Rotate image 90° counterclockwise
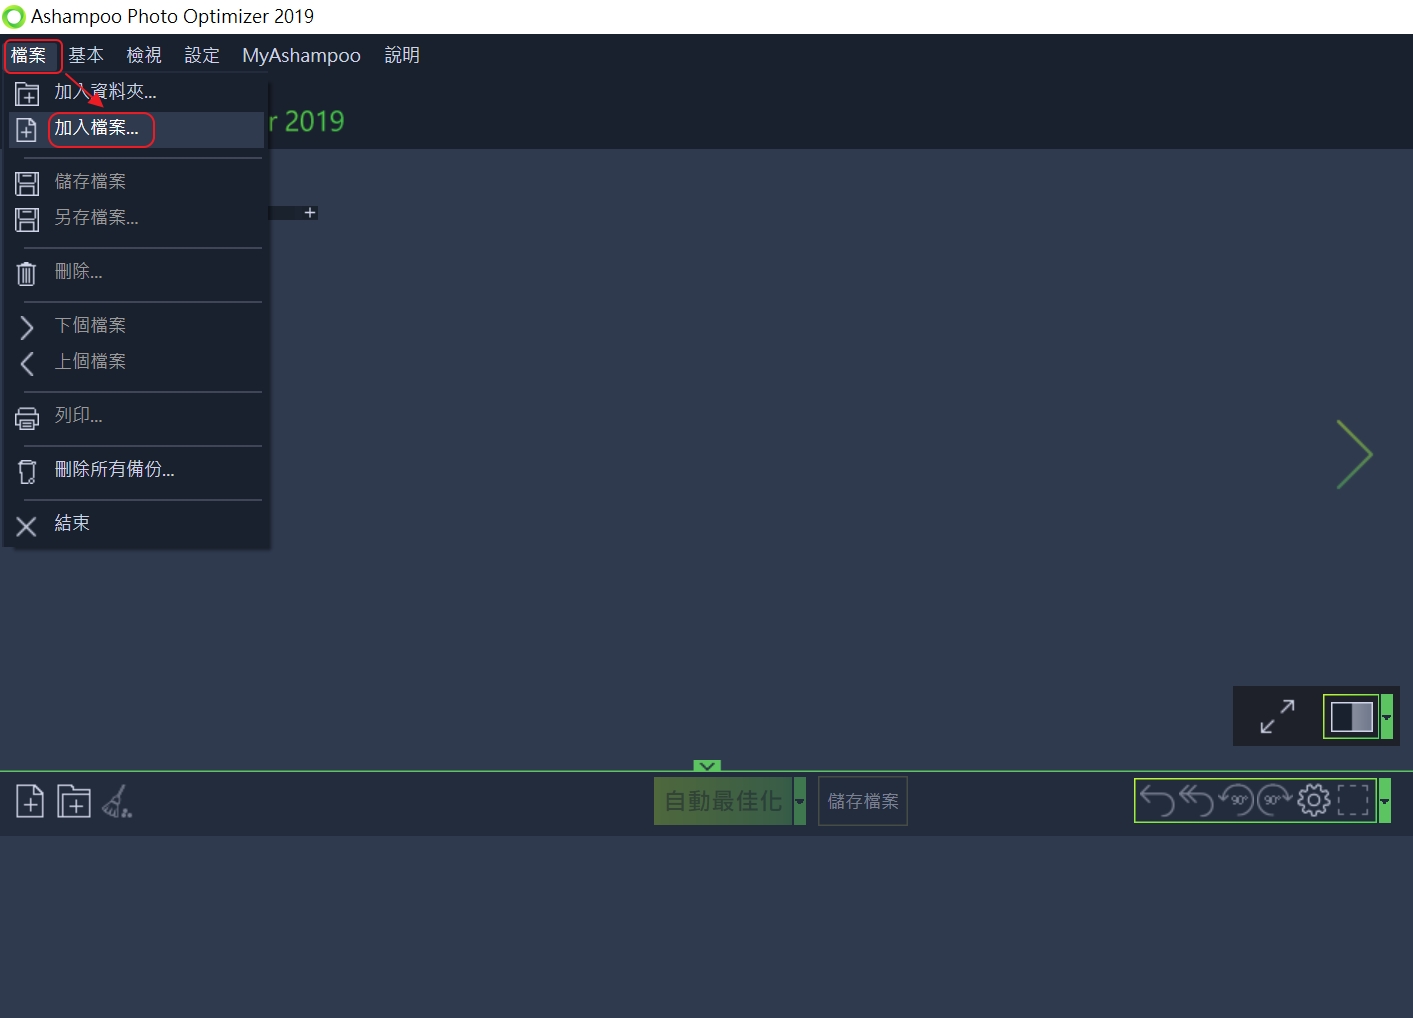This screenshot has width=1413, height=1018. [x=1236, y=800]
